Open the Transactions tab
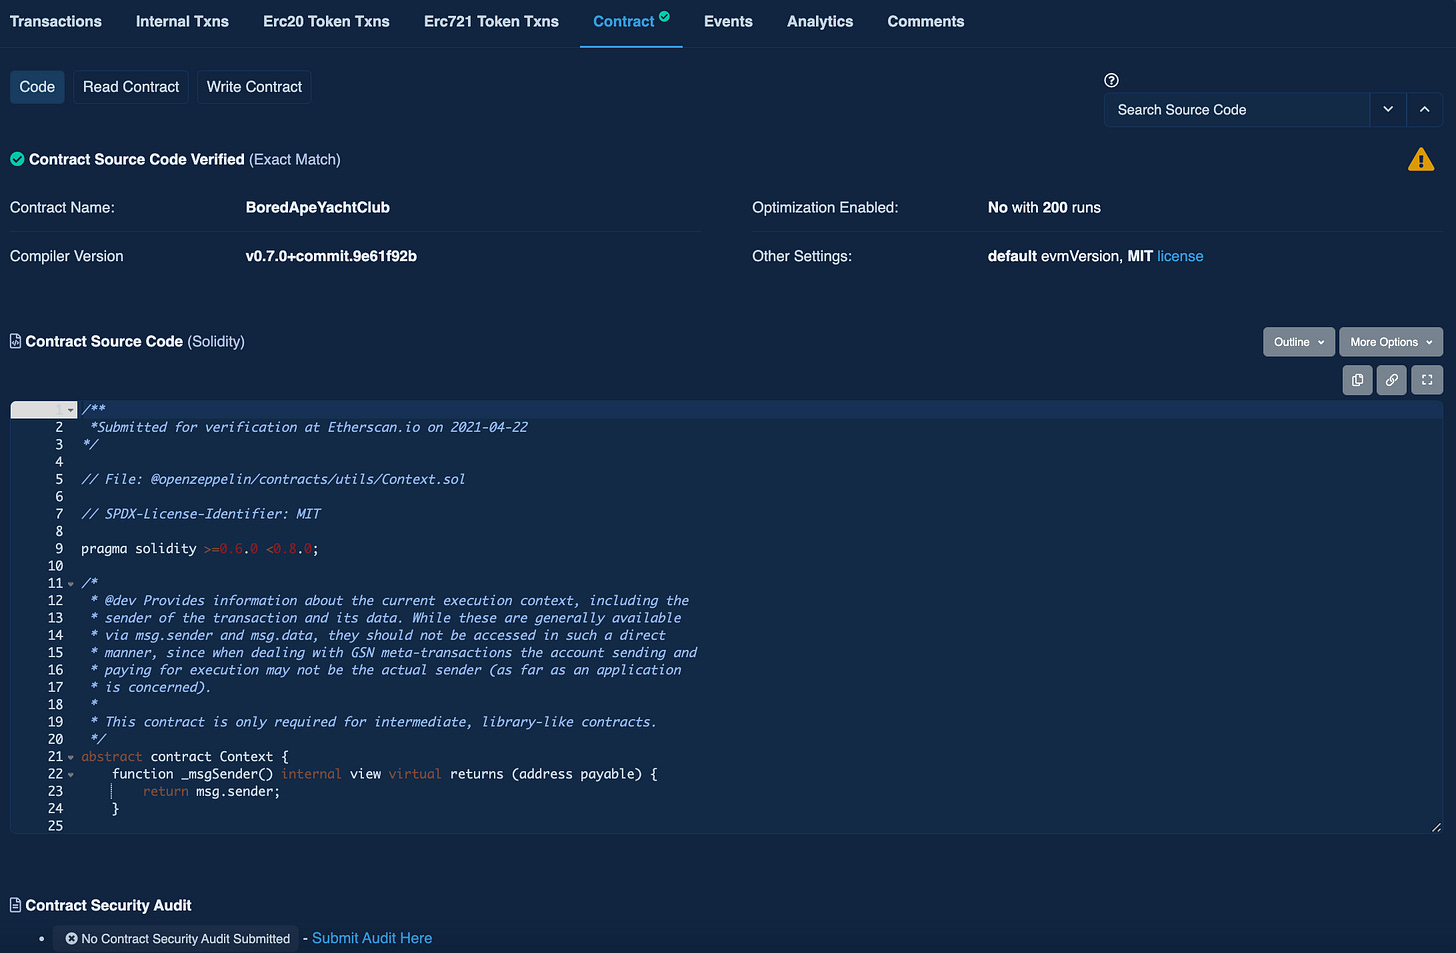The width and height of the screenshot is (1456, 953). click(x=55, y=21)
